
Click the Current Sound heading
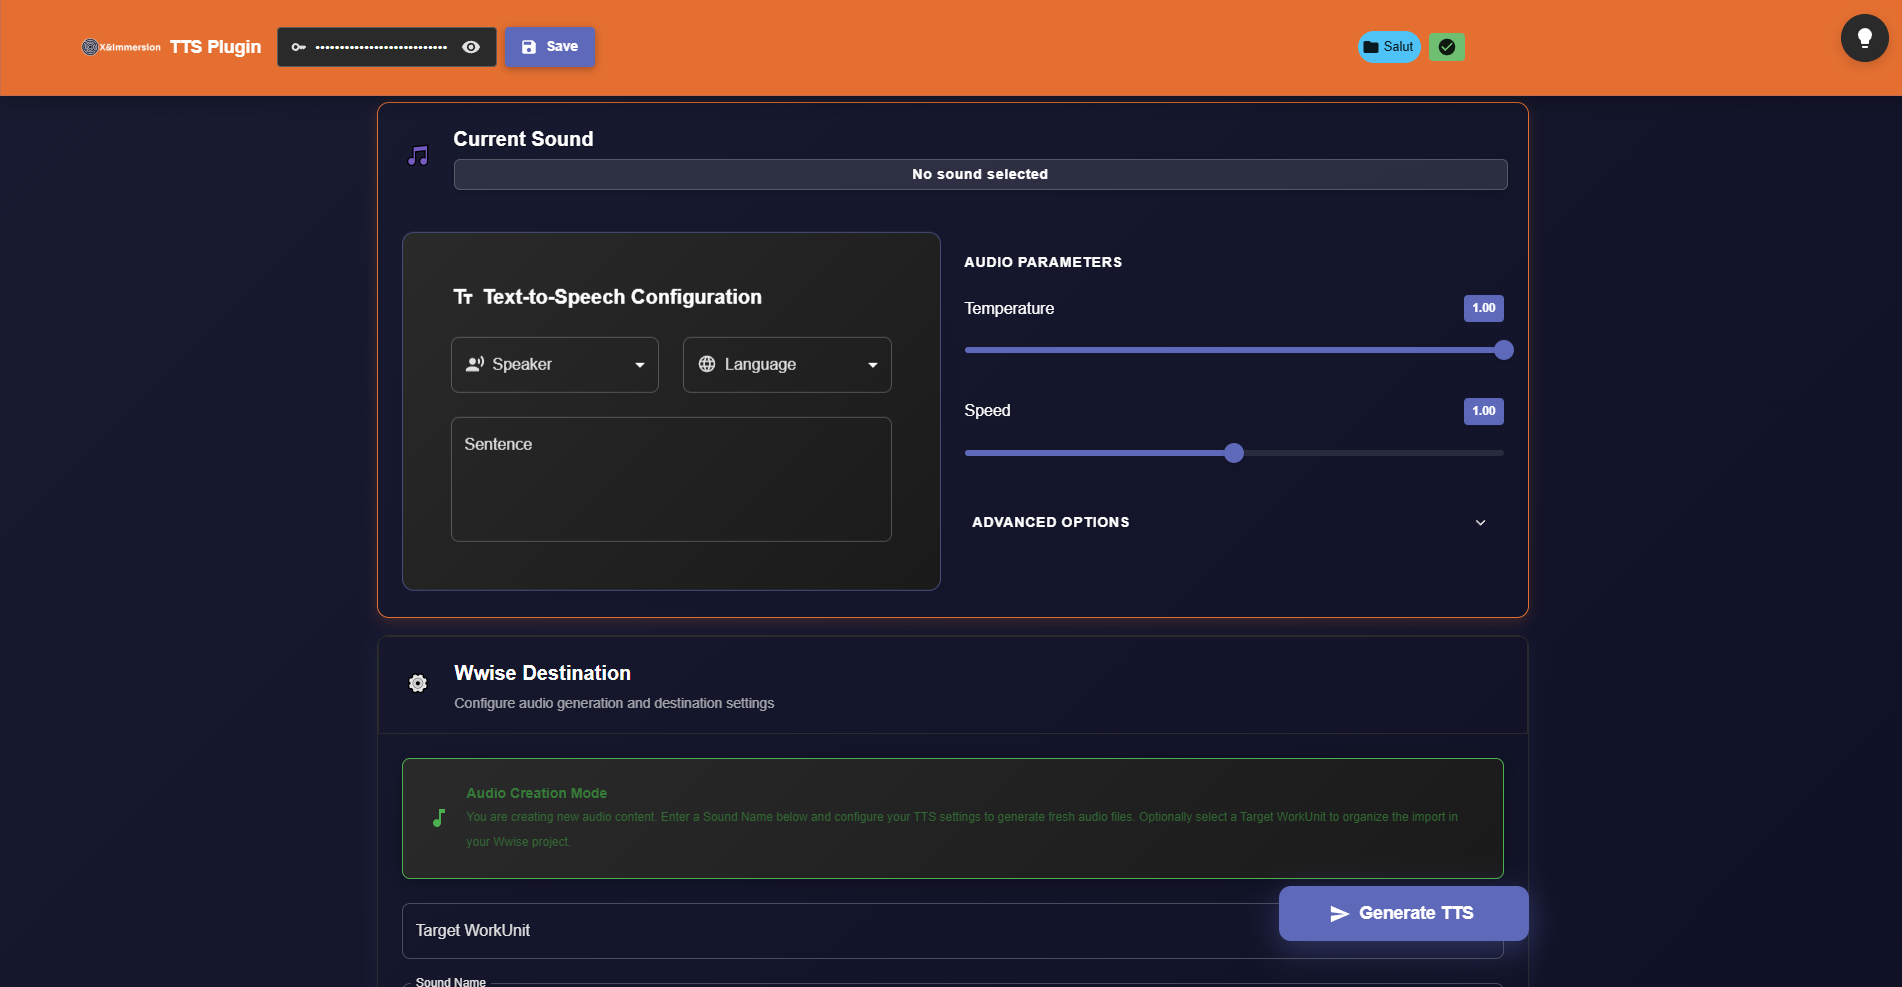[523, 139]
